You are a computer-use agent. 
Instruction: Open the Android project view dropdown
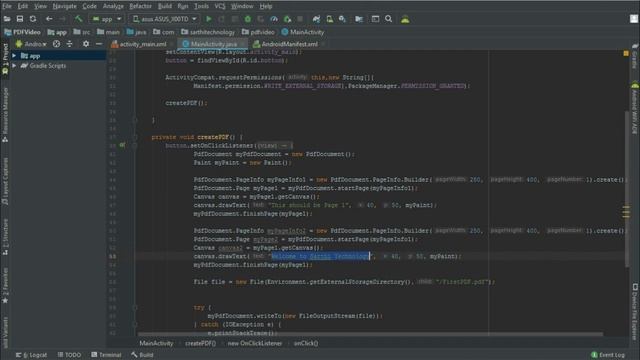coord(31,44)
